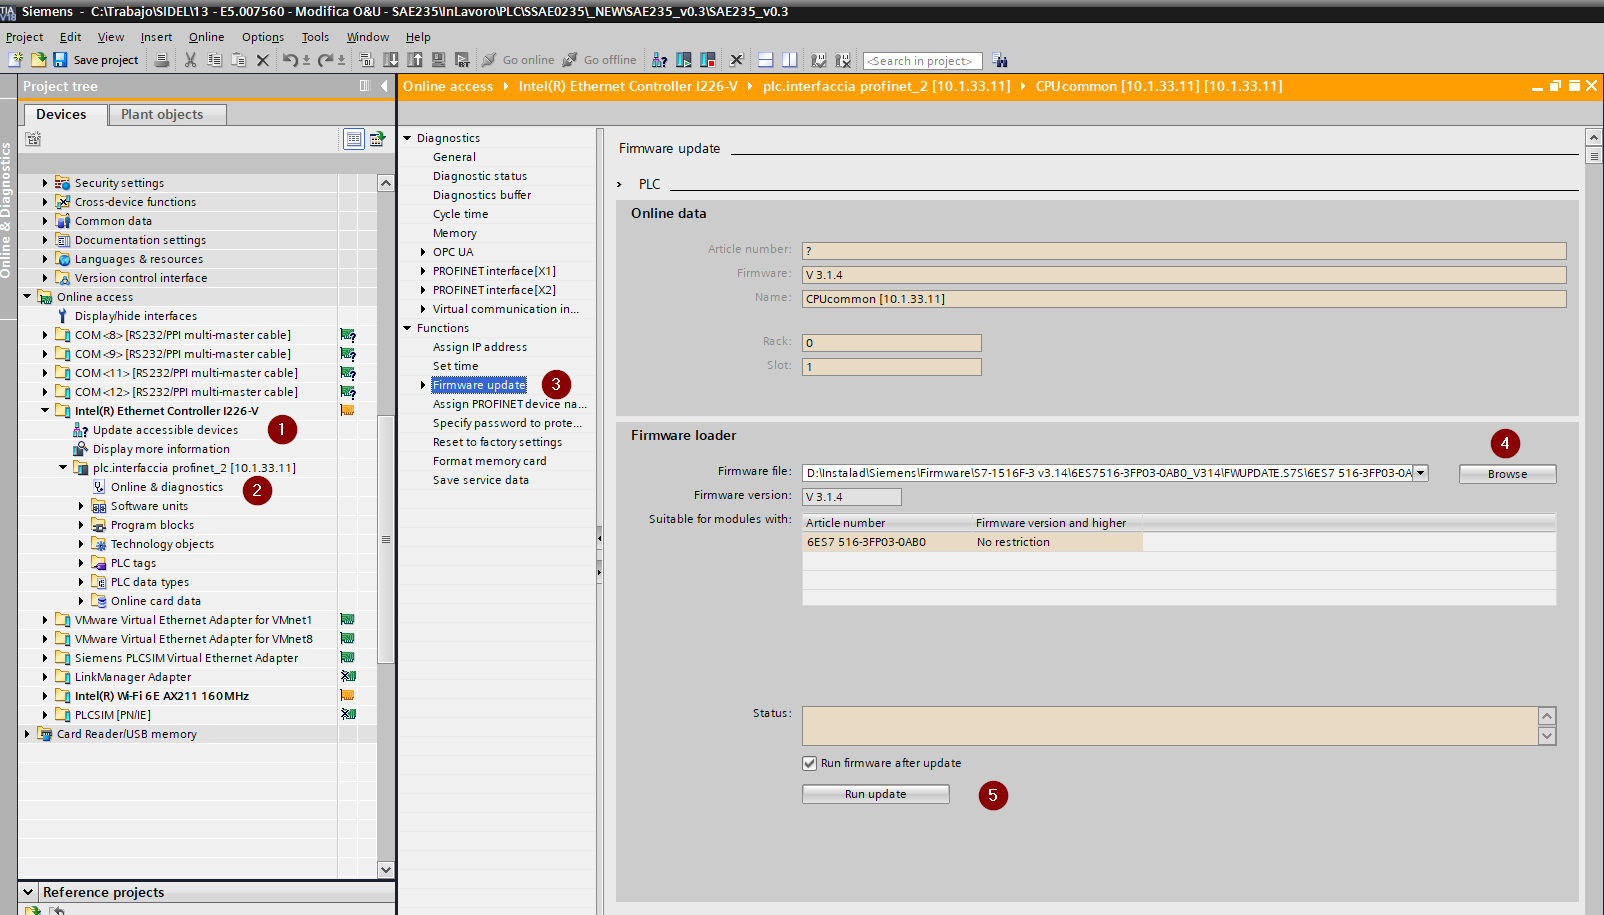The height and width of the screenshot is (915, 1604).
Task: Collapse the Reference projects panel
Action: click(28, 892)
